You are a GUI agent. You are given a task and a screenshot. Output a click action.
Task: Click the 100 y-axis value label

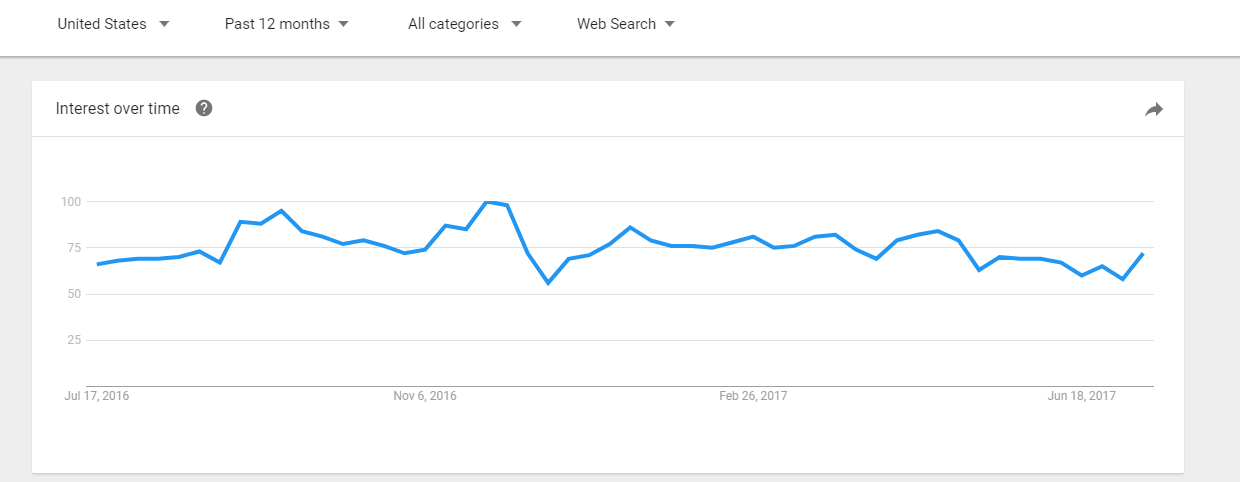coord(69,202)
